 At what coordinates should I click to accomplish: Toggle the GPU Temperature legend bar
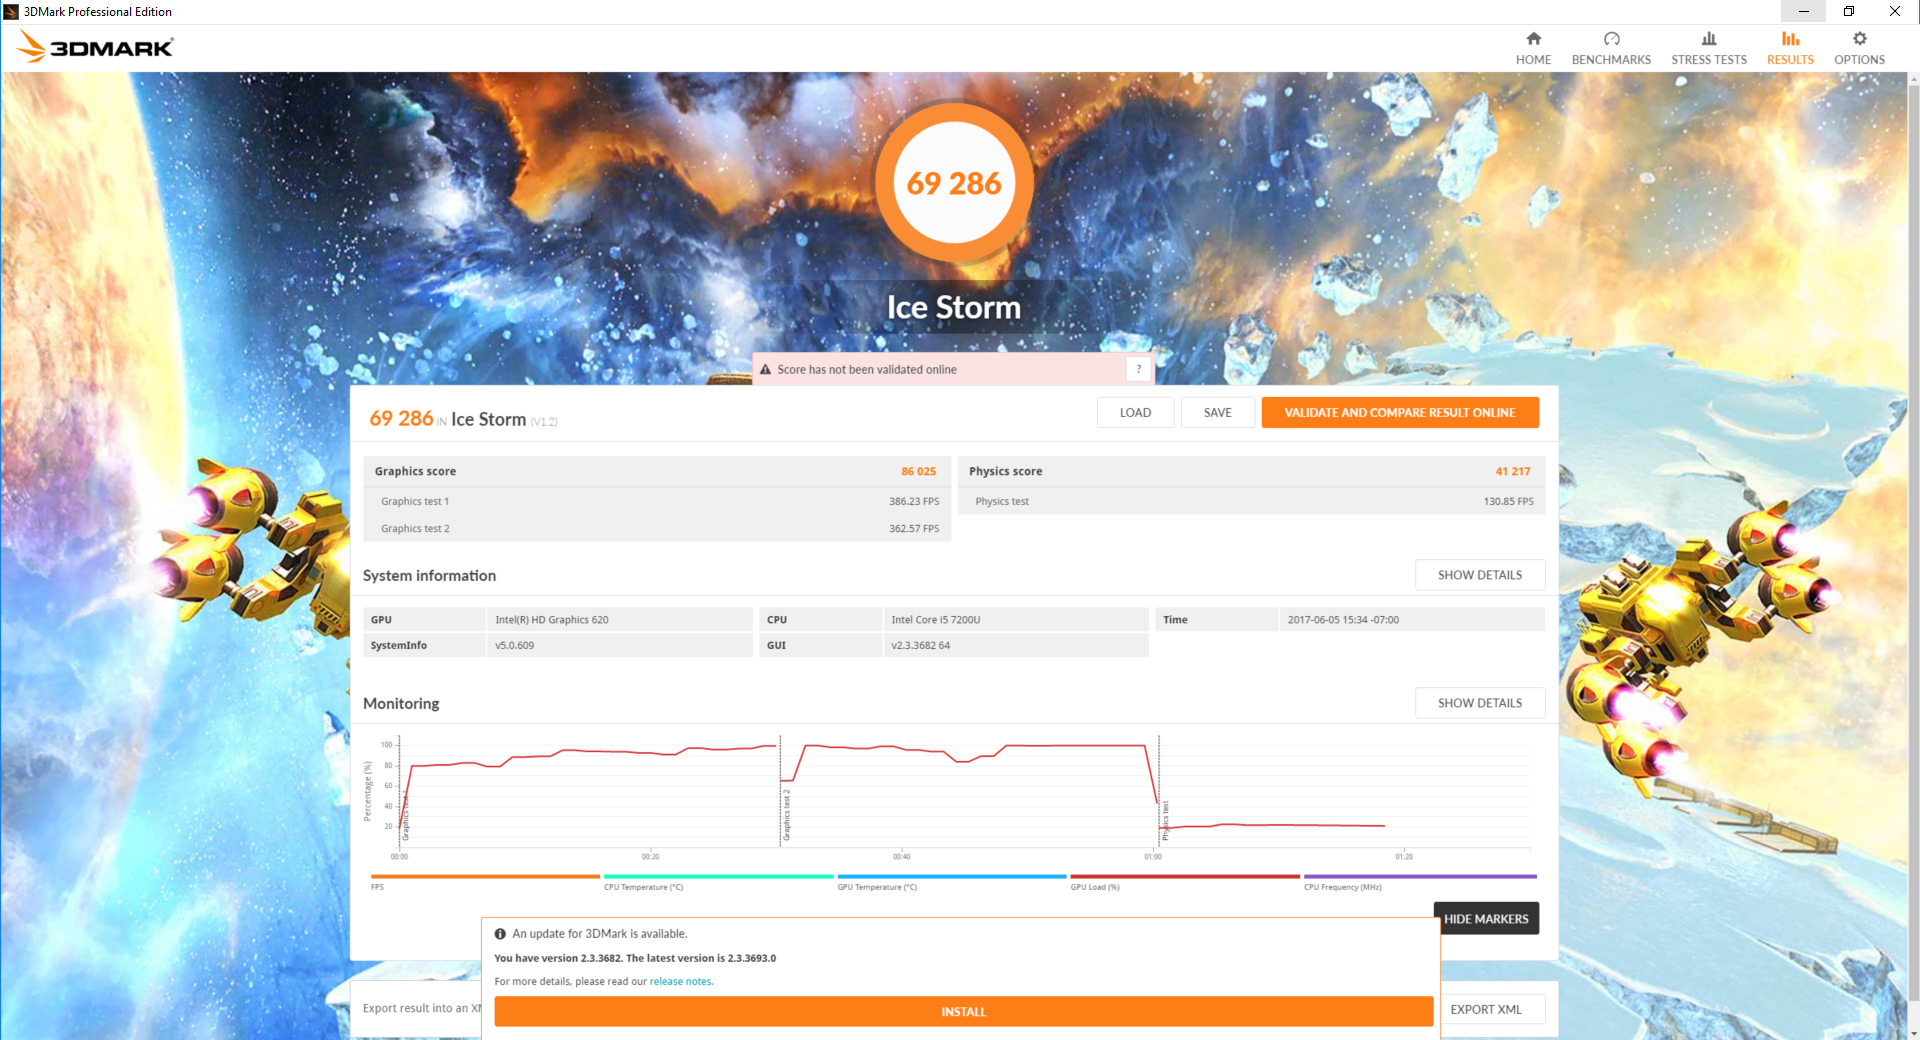coord(952,877)
